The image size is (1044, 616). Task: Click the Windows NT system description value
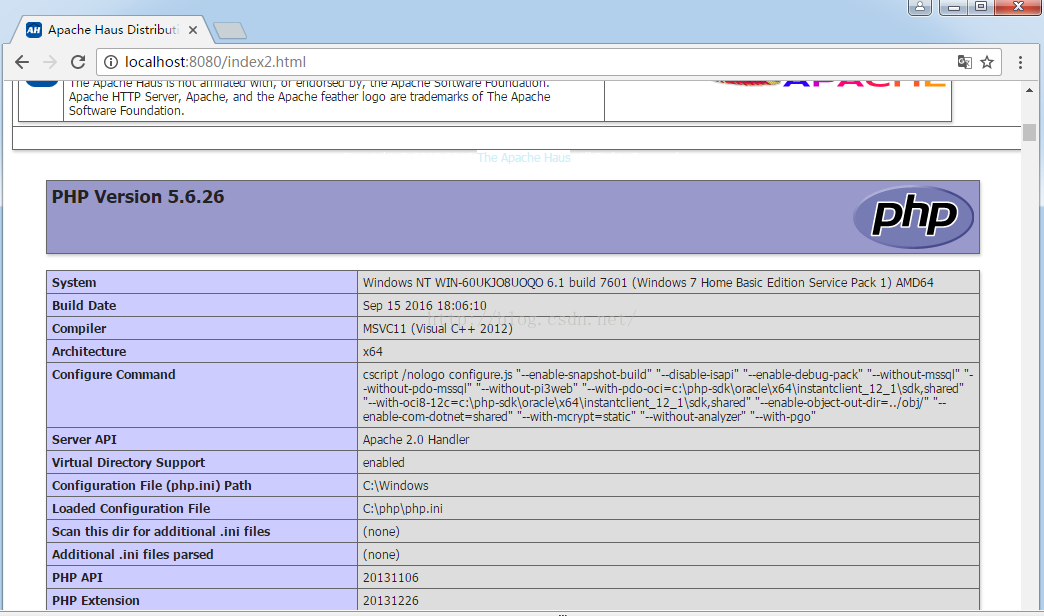pos(648,282)
